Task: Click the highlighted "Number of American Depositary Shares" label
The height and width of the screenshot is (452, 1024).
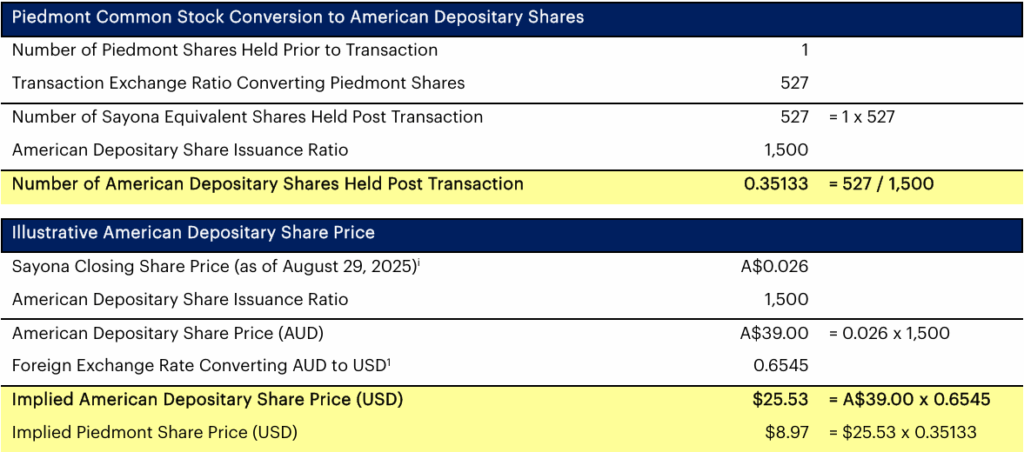Action: click(268, 184)
